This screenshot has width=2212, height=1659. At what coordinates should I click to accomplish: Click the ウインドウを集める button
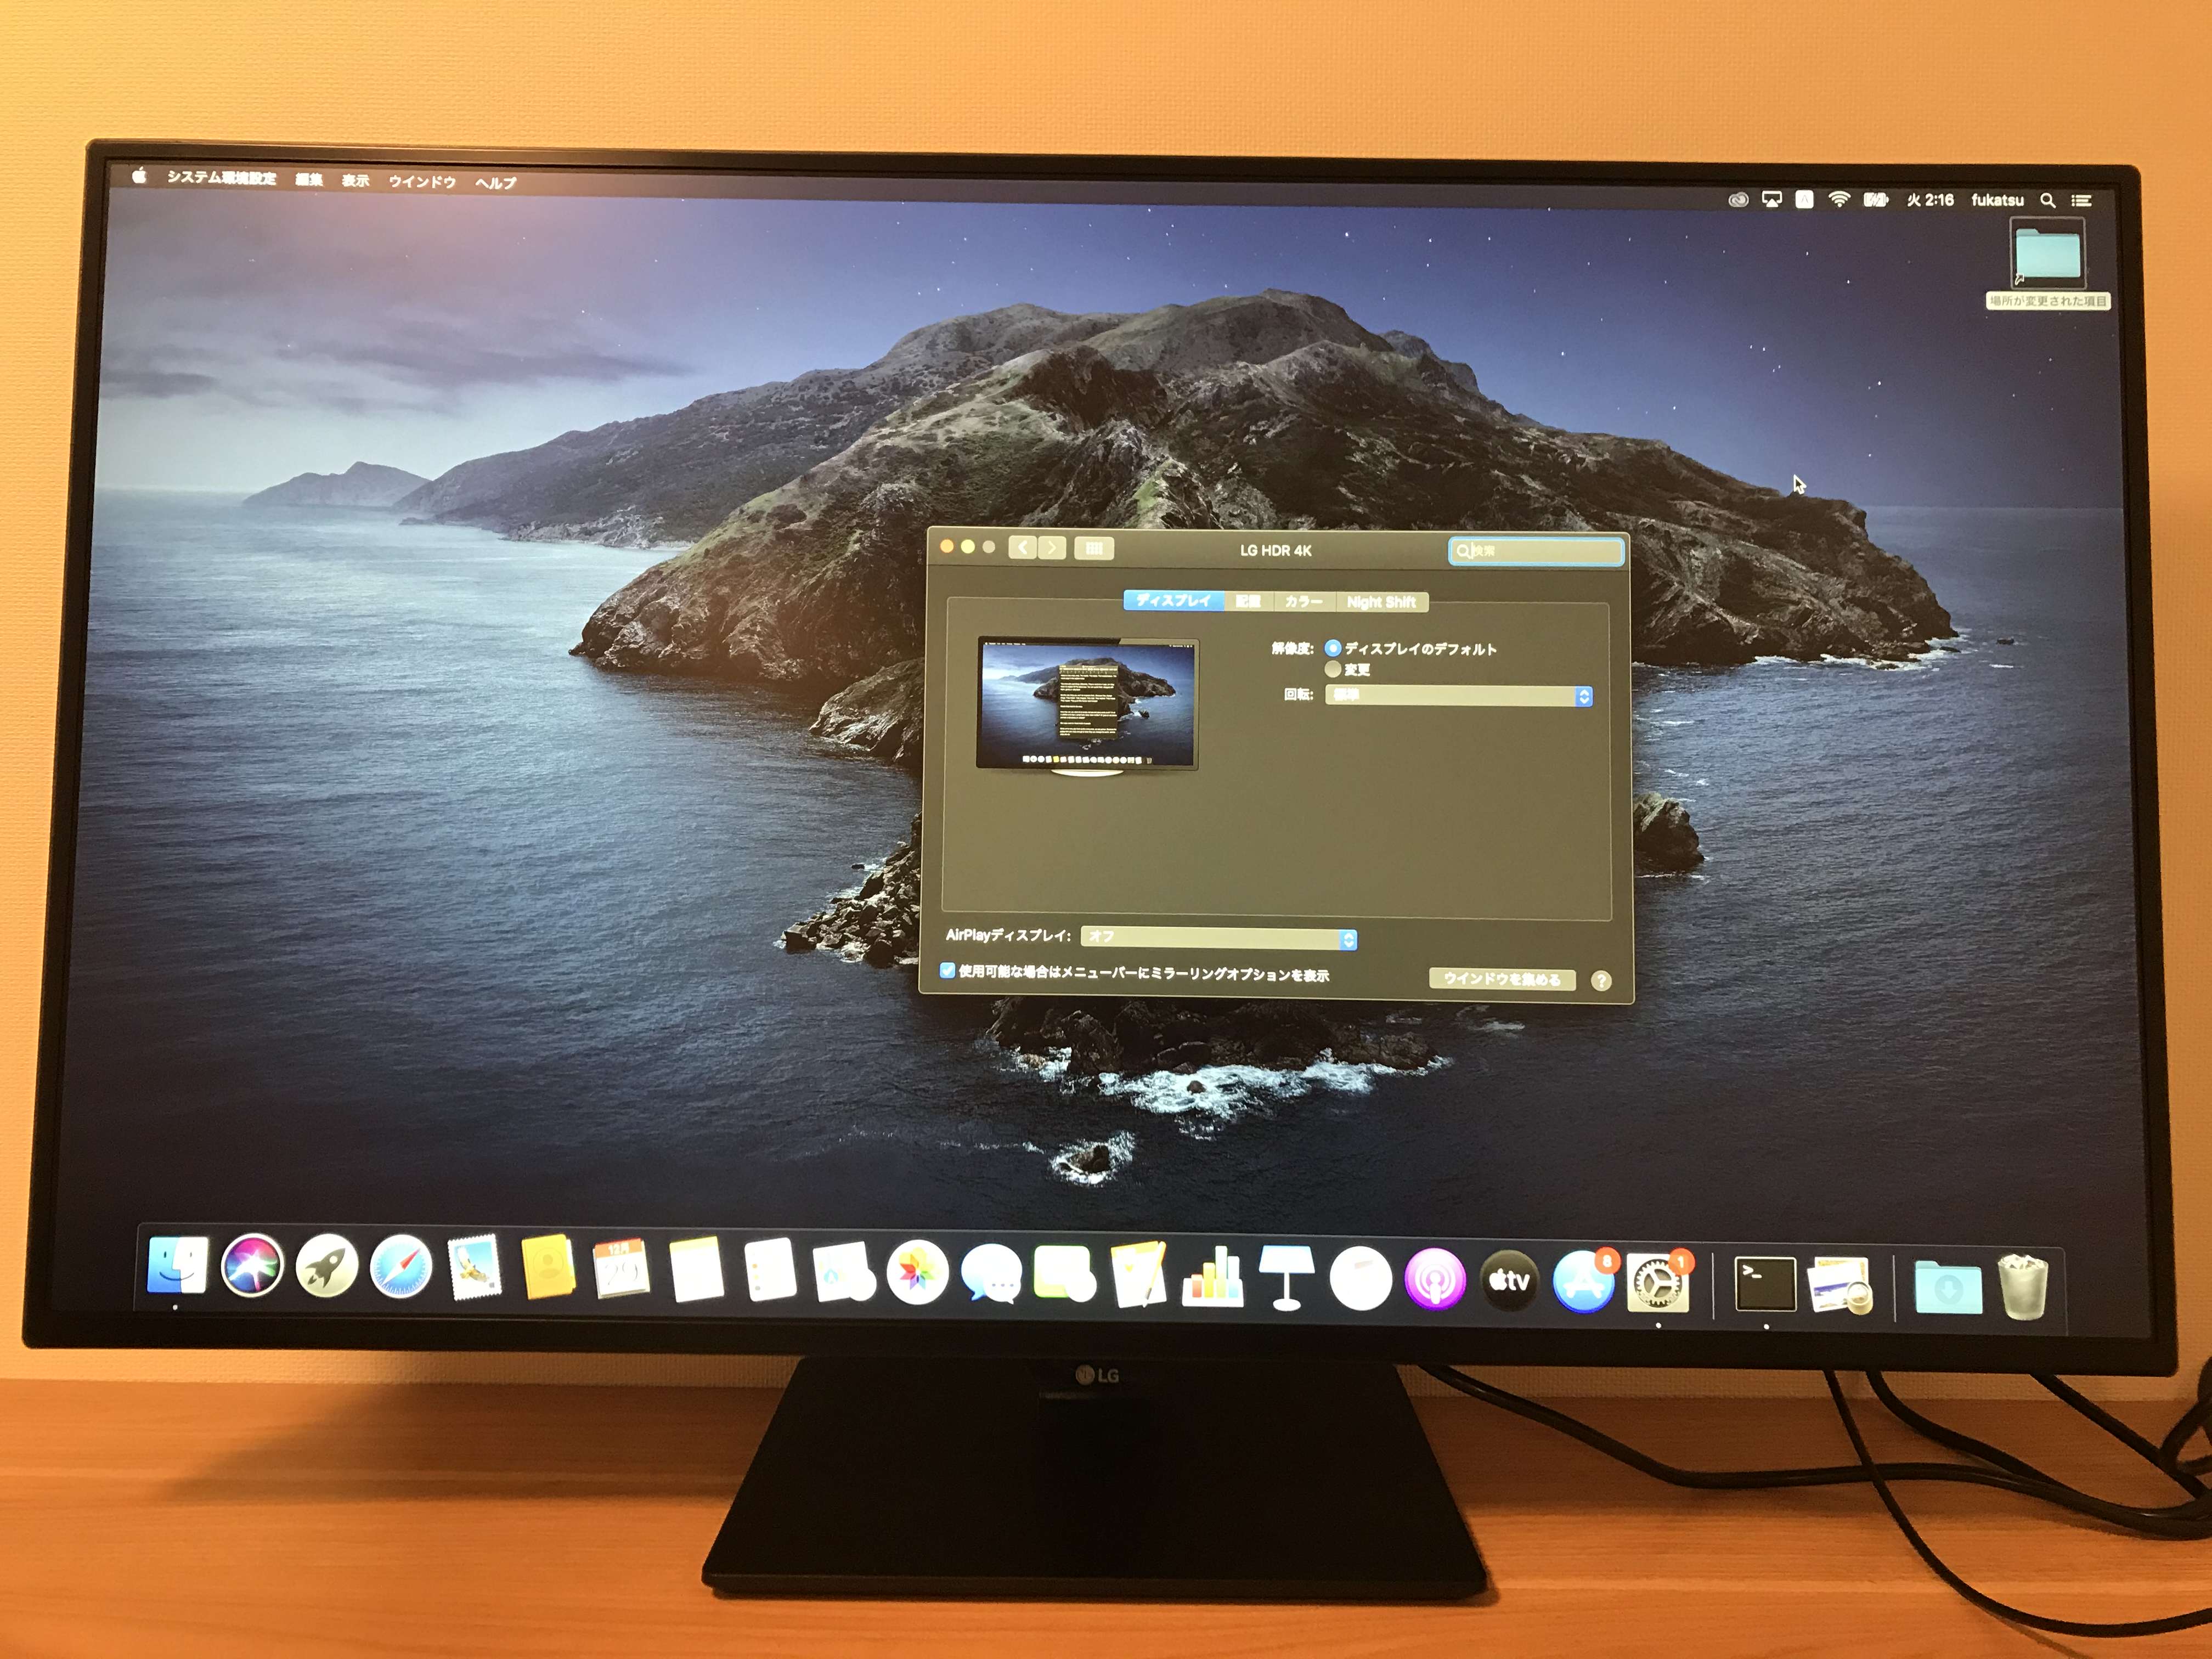coord(1502,979)
